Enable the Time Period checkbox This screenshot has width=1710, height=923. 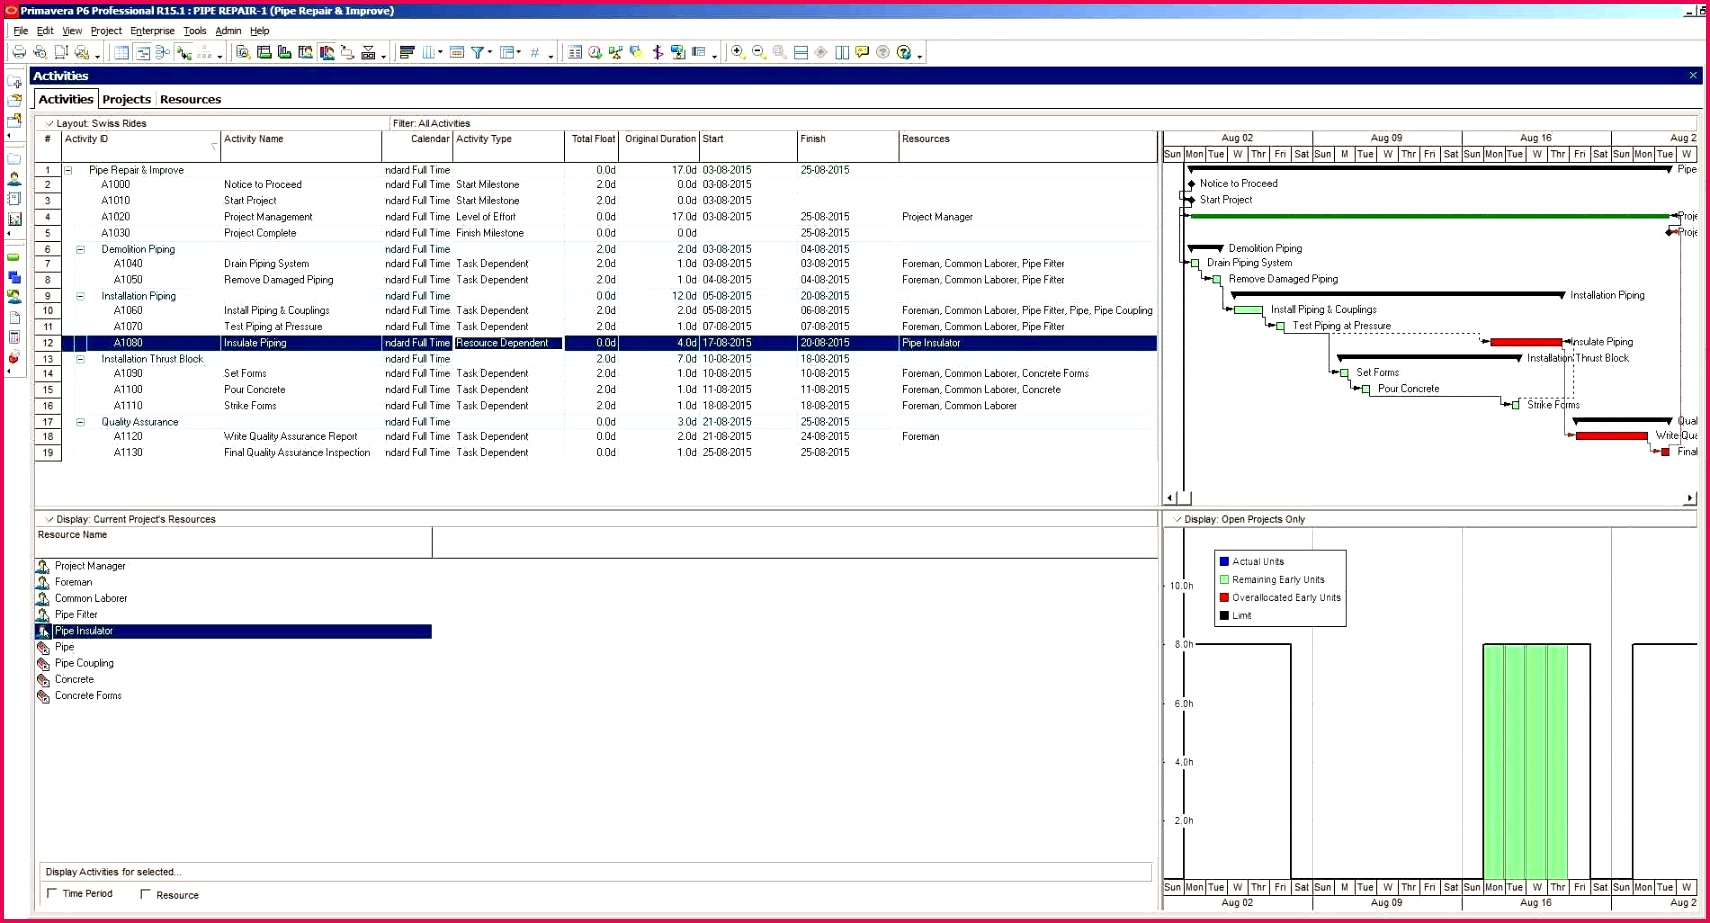(52, 893)
